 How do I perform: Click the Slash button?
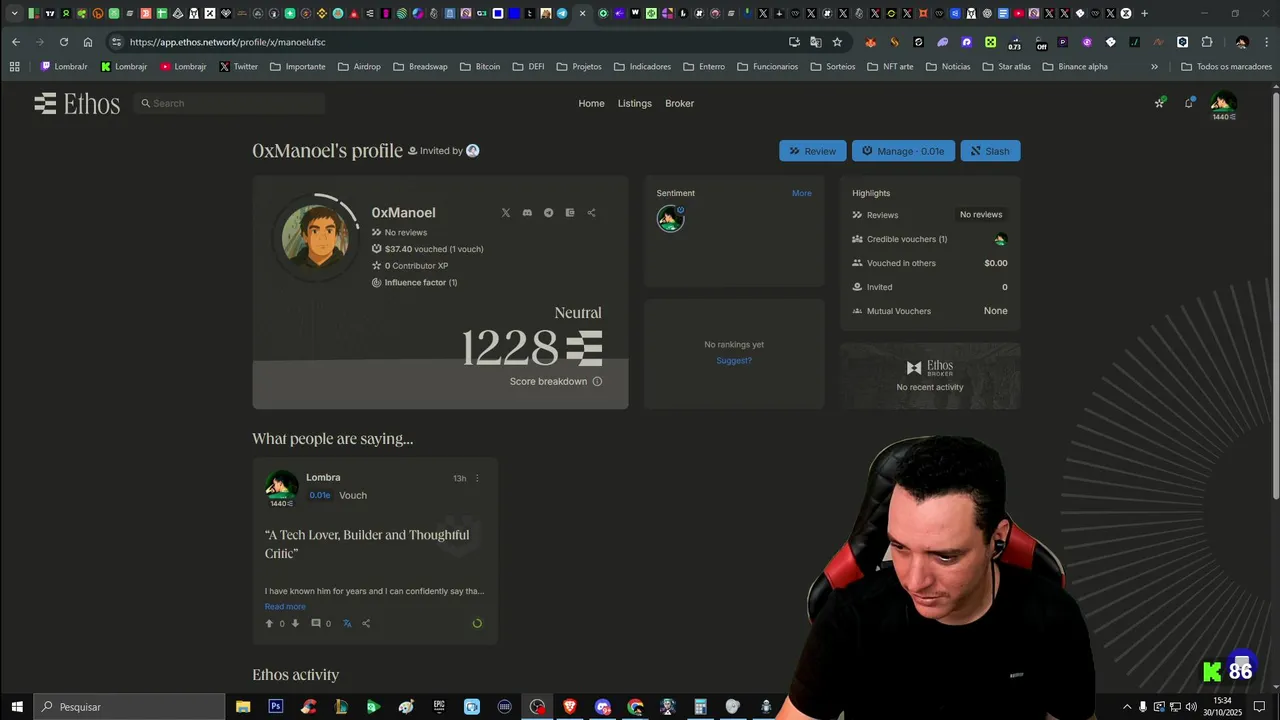click(x=990, y=151)
